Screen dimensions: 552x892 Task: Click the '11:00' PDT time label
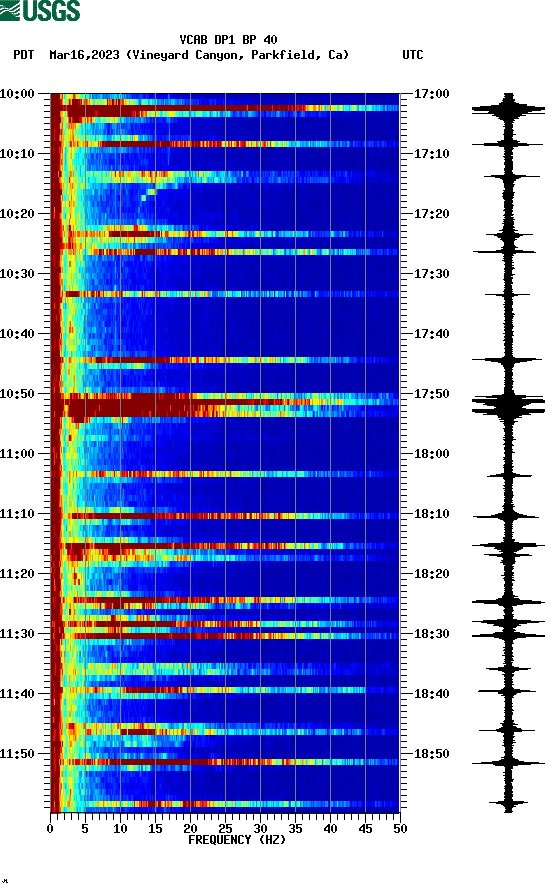pyautogui.click(x=17, y=453)
